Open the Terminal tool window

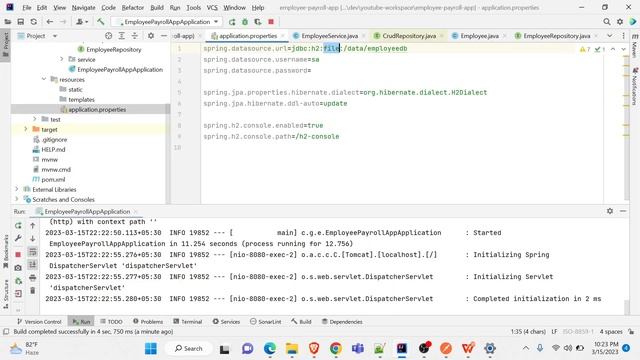click(187, 322)
